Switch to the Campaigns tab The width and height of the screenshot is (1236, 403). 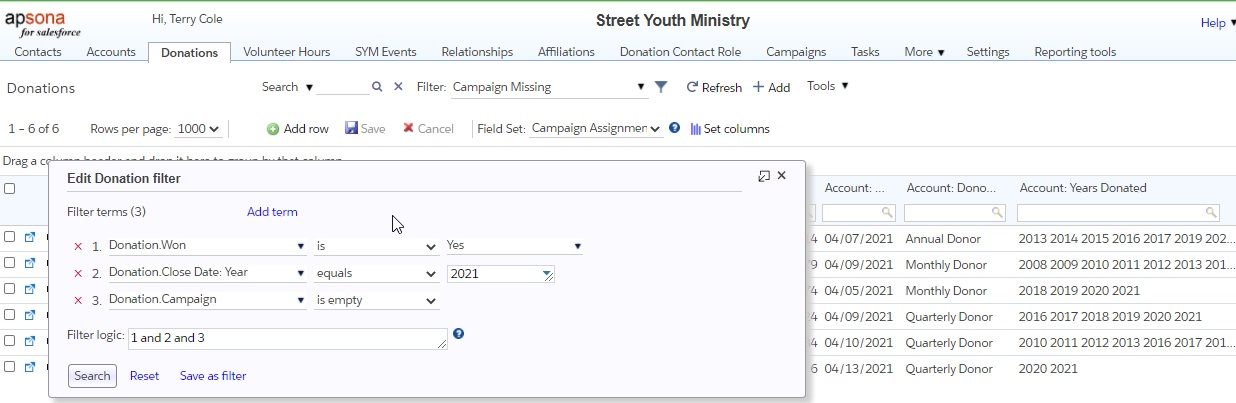coord(795,52)
